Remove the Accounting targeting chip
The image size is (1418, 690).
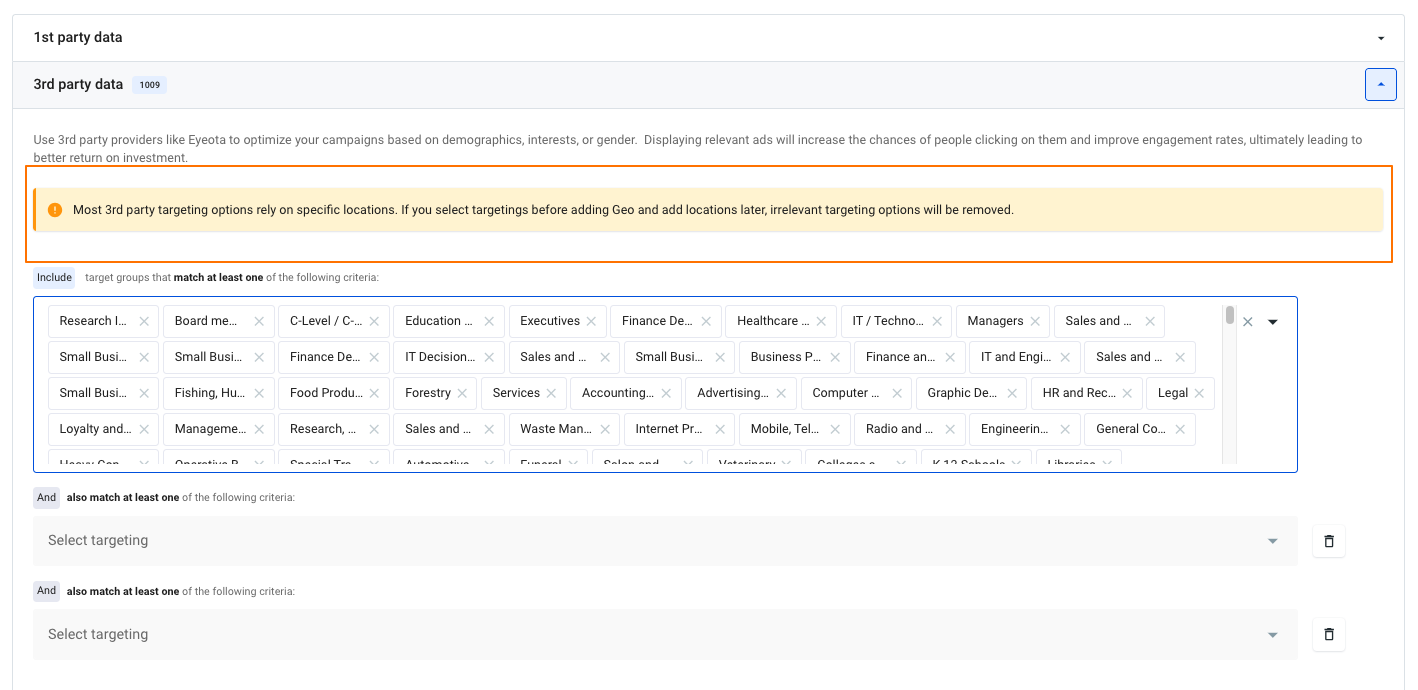coord(666,393)
